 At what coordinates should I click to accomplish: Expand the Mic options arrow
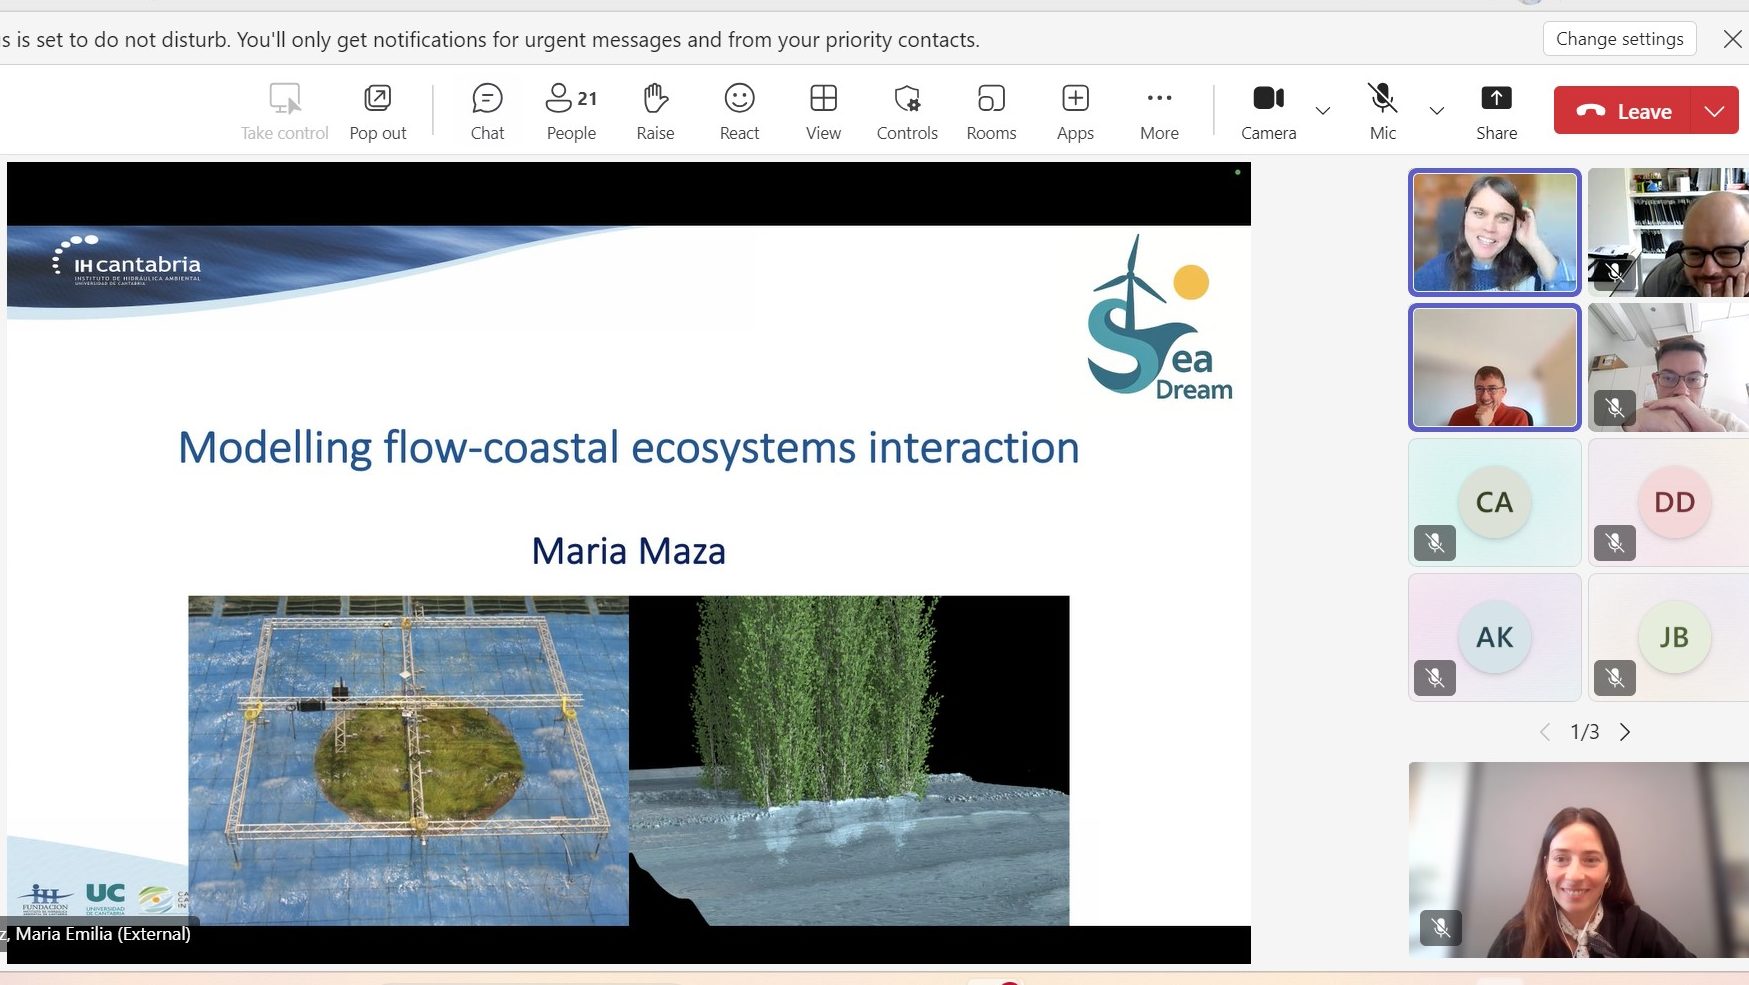click(x=1437, y=111)
